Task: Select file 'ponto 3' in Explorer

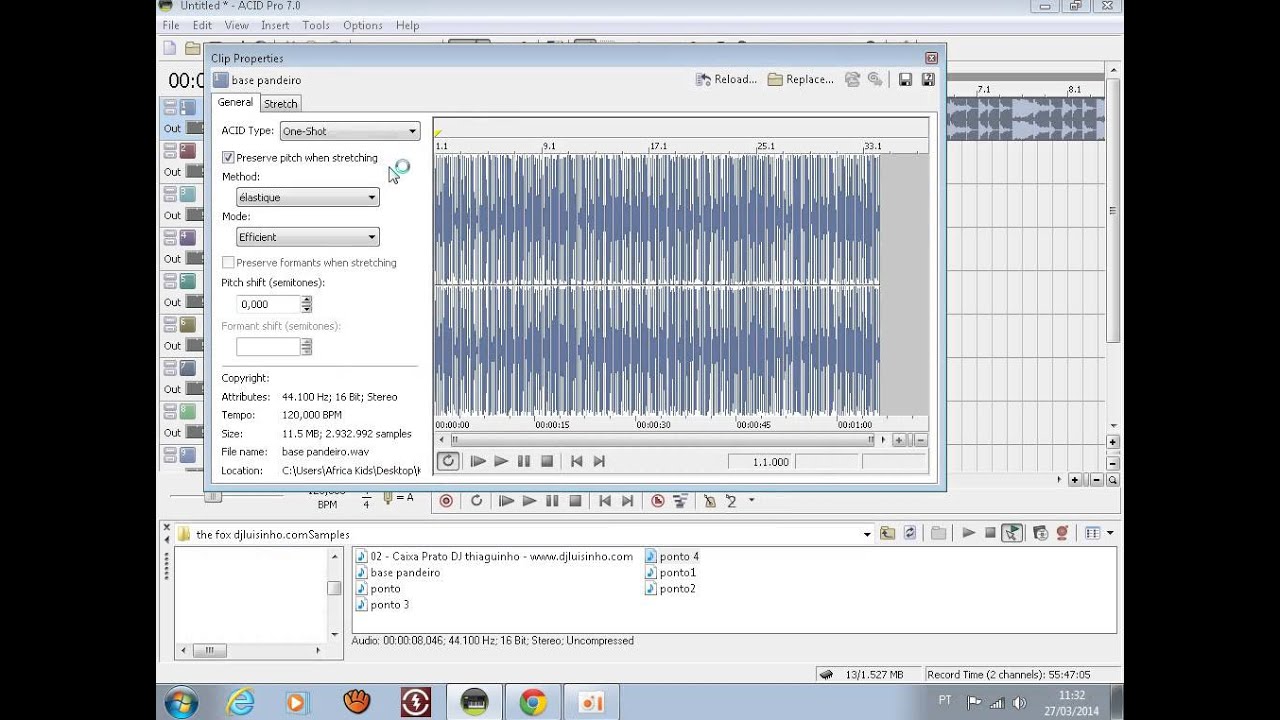Action: tap(382, 605)
